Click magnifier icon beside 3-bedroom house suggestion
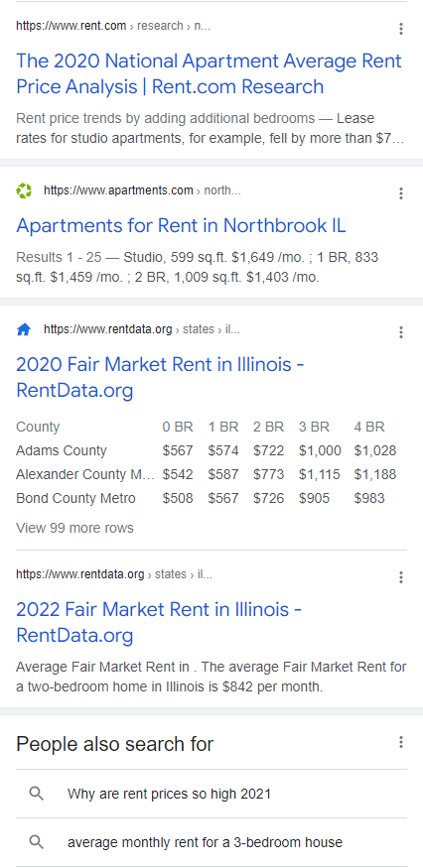This screenshot has height=868, width=423. [36, 842]
